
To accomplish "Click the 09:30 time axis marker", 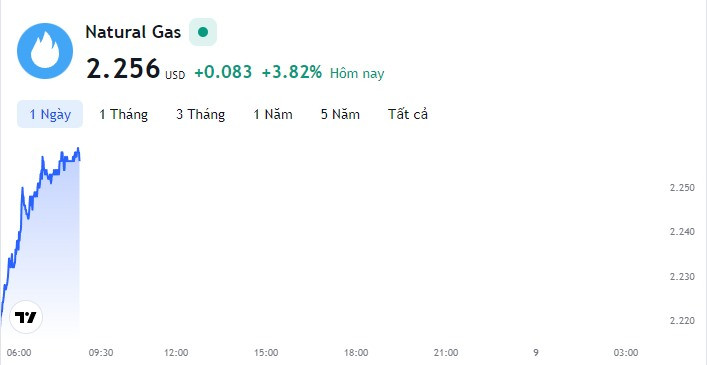I will click(101, 352).
